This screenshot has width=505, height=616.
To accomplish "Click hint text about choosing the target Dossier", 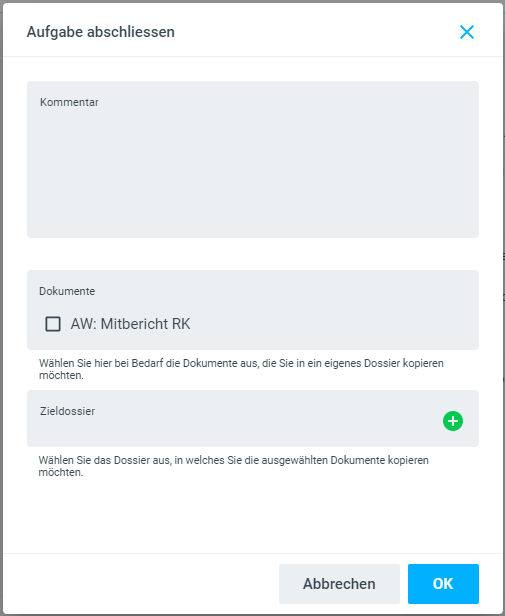I will click(x=233, y=466).
